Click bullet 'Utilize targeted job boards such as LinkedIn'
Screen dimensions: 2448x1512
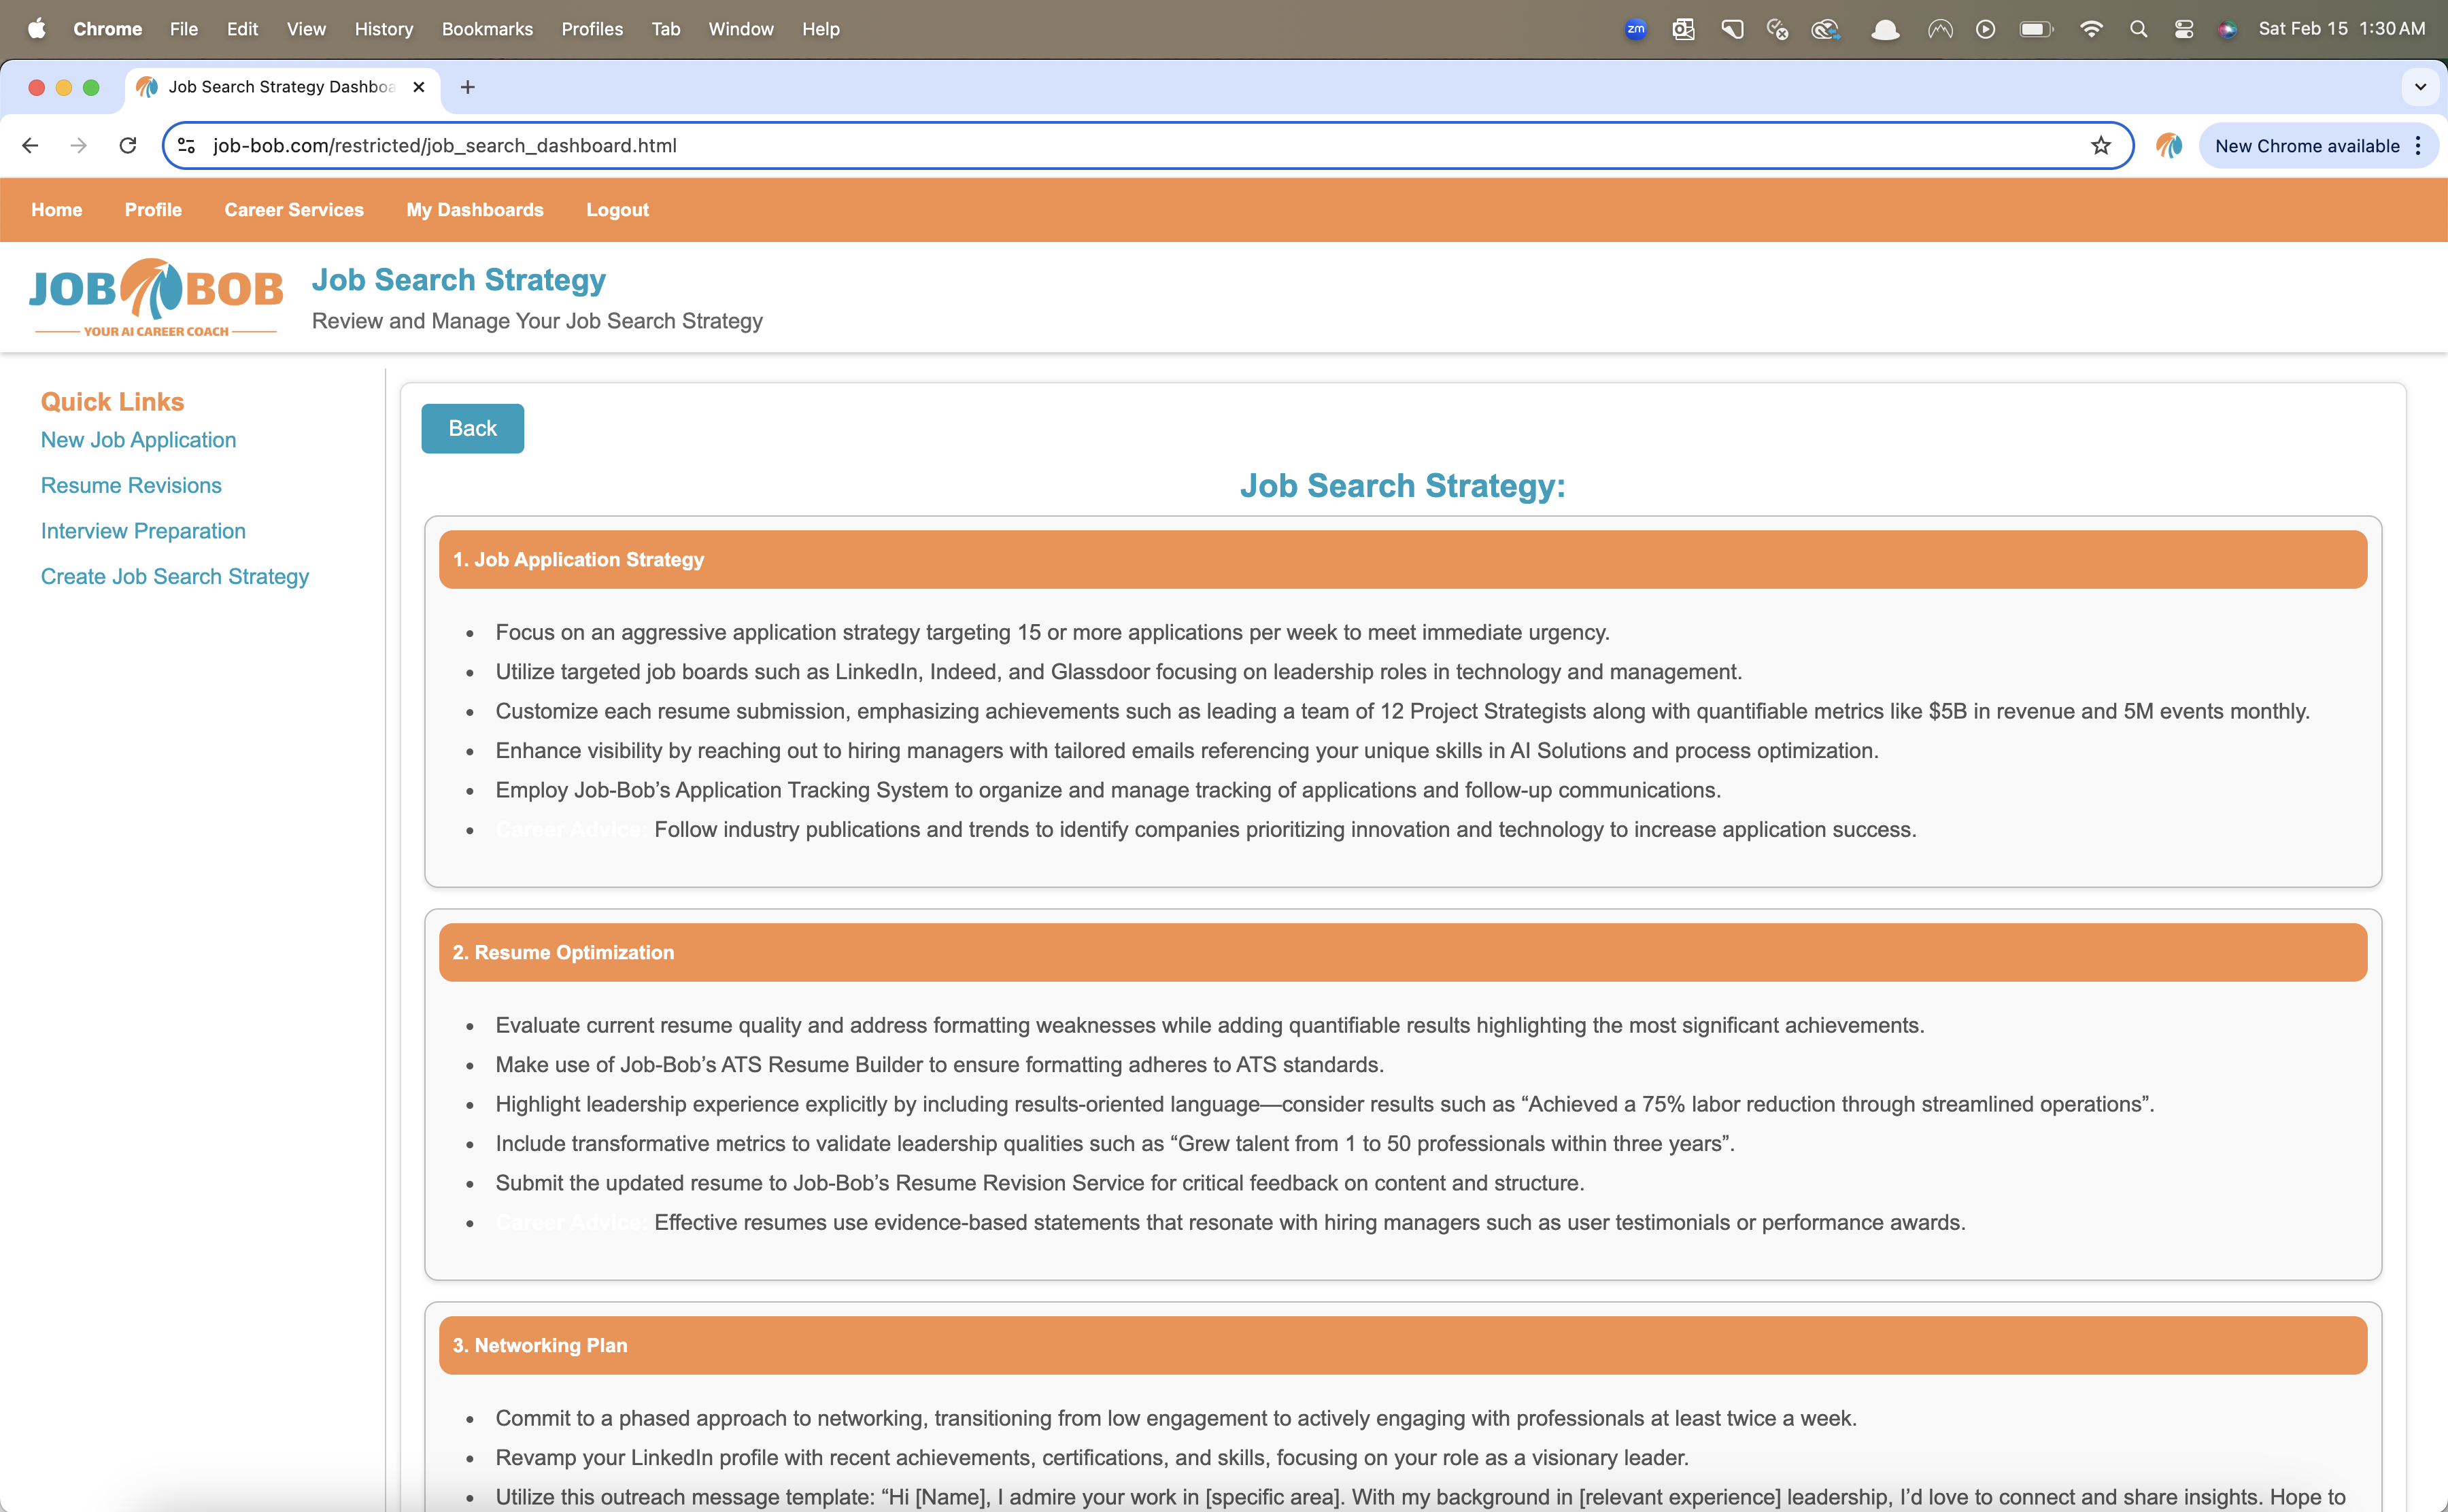click(x=1118, y=672)
